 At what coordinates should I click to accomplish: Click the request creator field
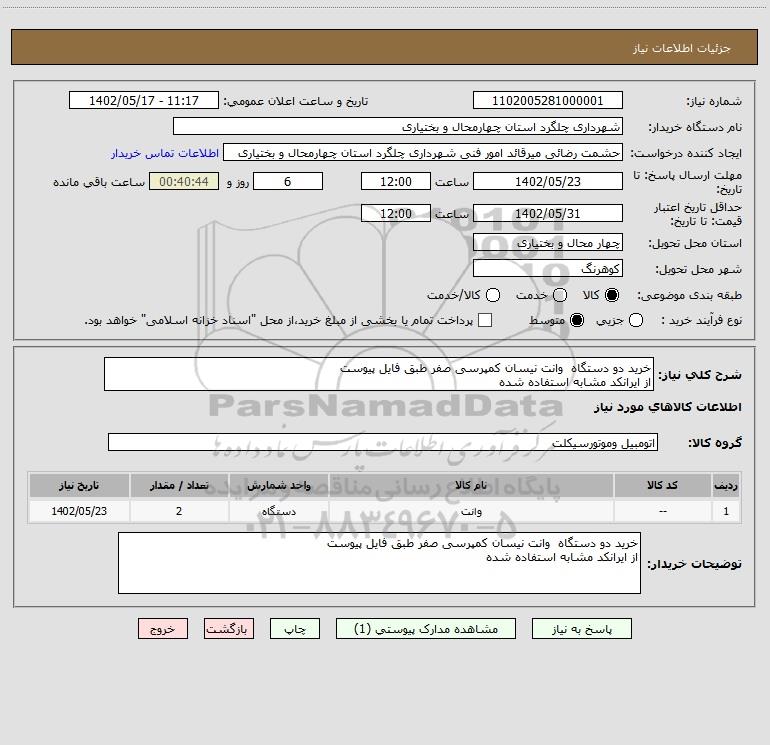(423, 152)
